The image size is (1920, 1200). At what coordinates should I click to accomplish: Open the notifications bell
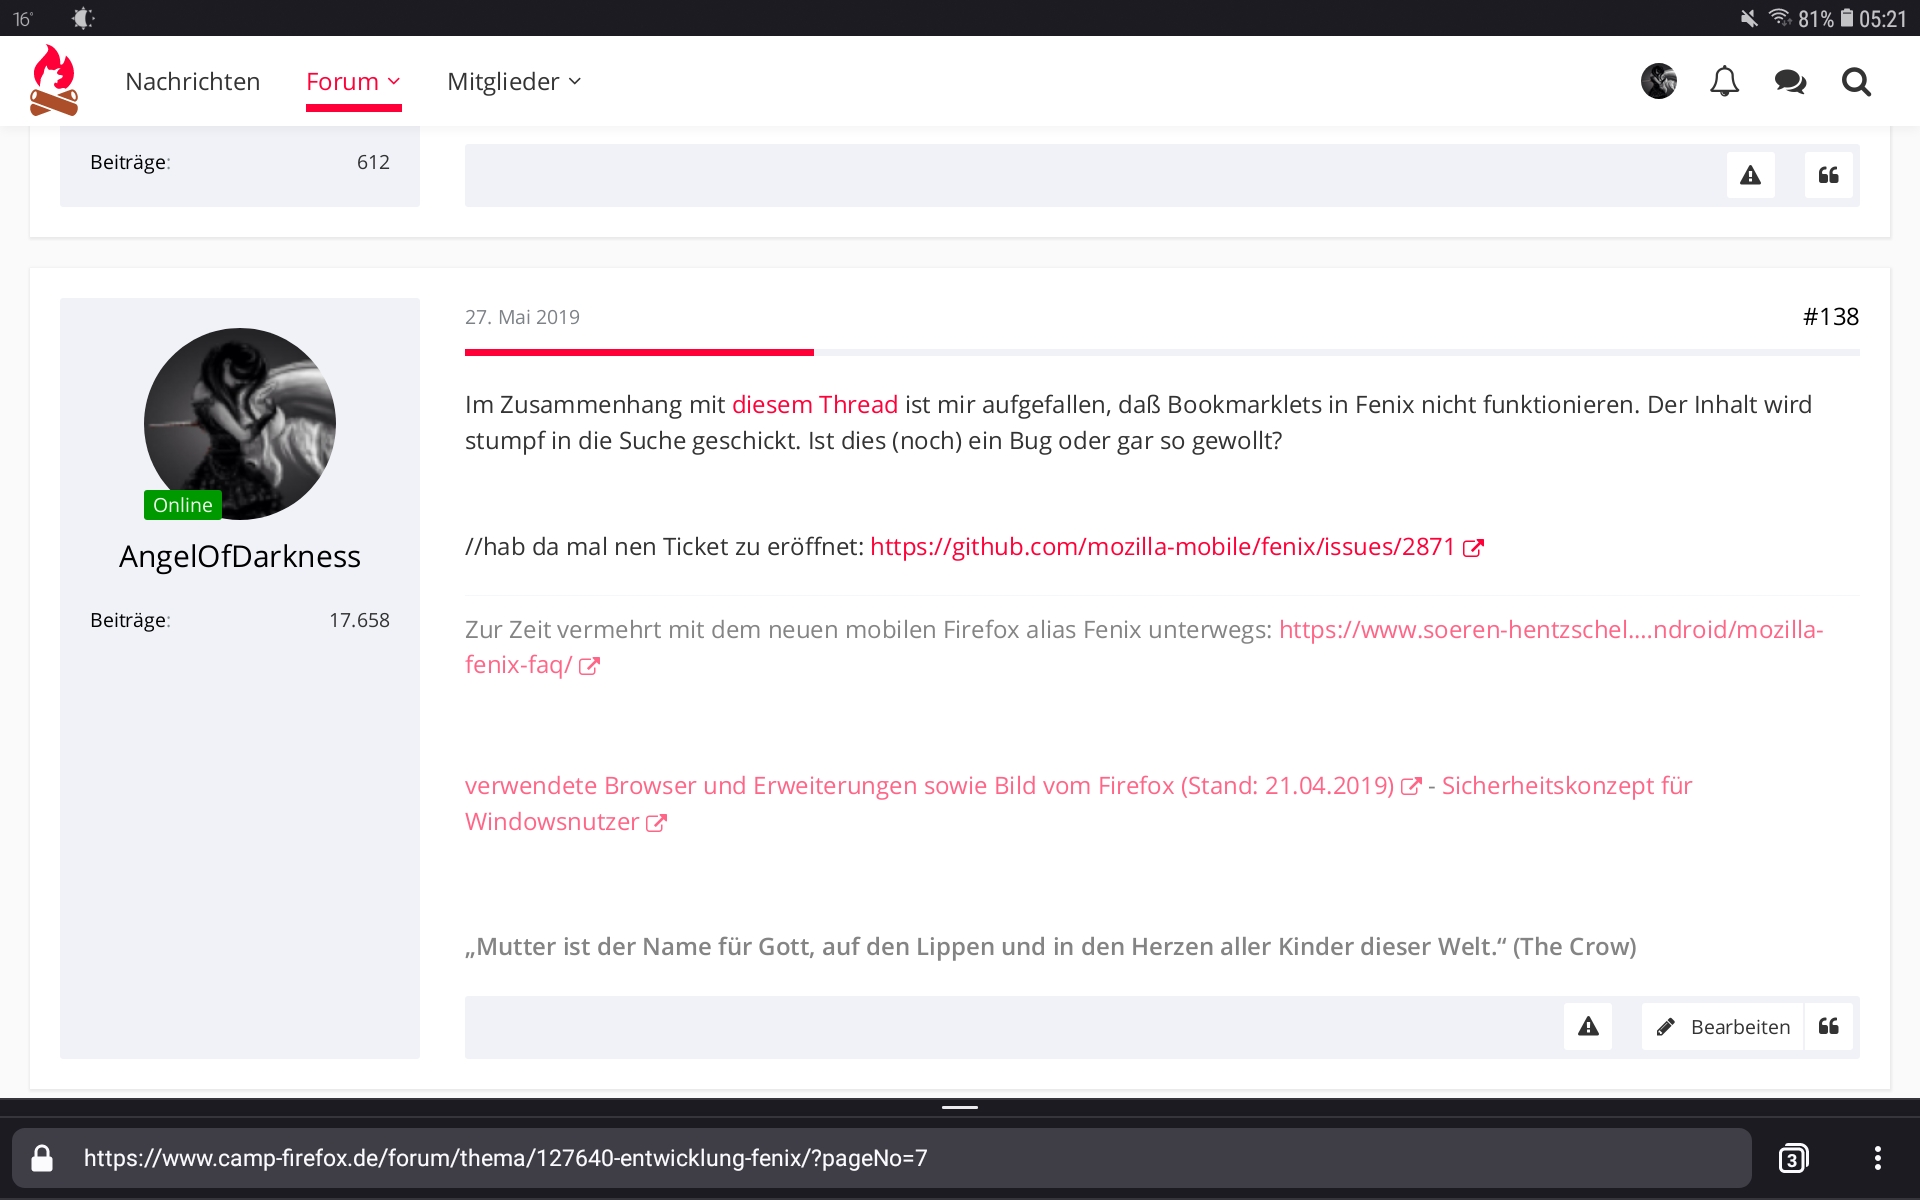tap(1724, 81)
